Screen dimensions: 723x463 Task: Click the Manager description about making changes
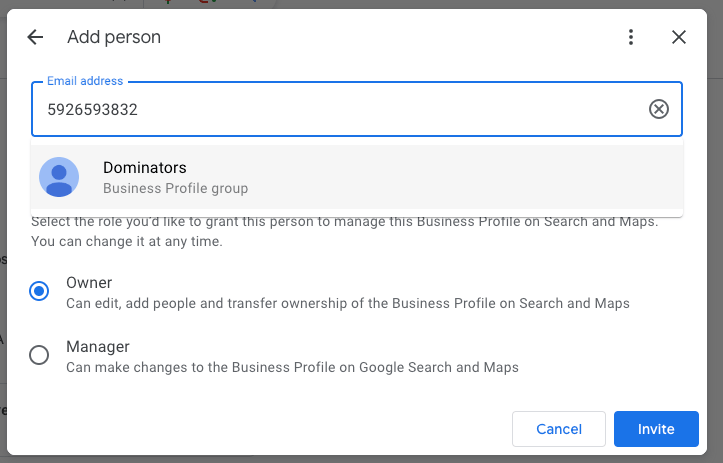[292, 367]
